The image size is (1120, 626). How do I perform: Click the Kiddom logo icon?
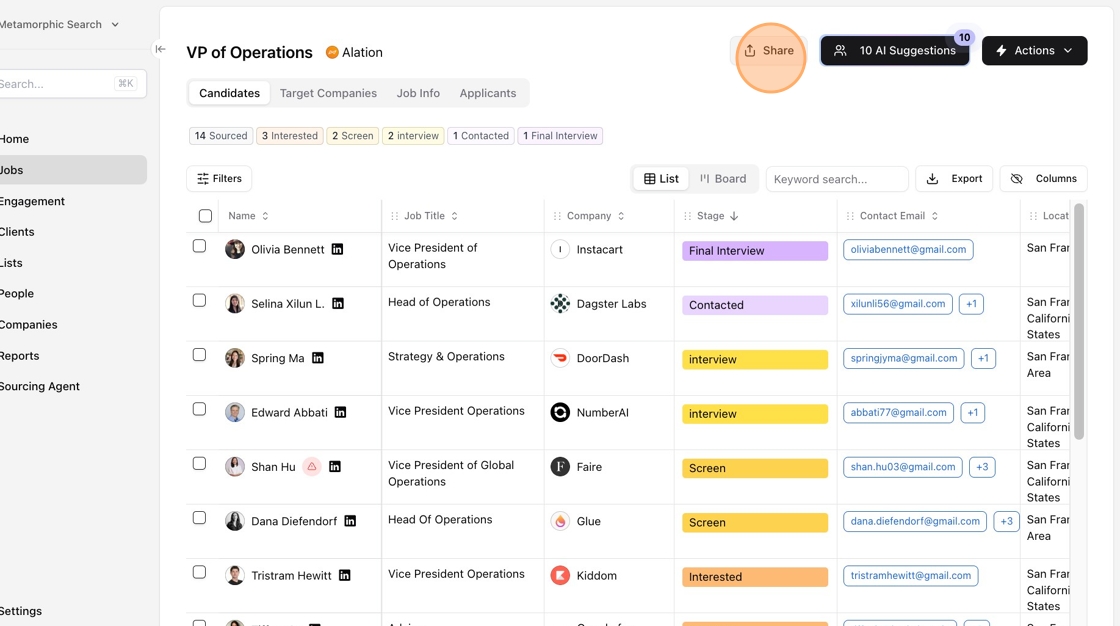[560, 575]
